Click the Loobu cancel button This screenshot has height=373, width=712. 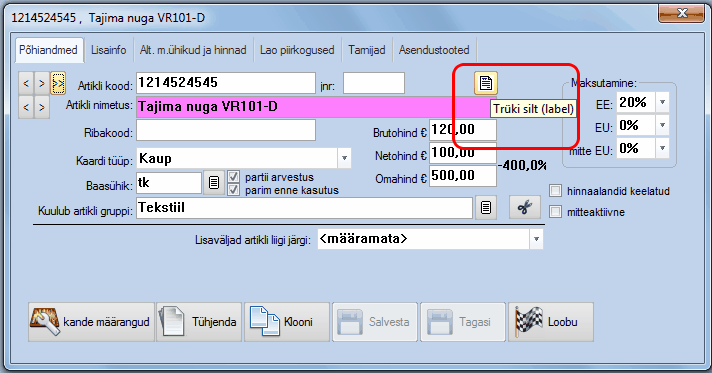[x=551, y=322]
